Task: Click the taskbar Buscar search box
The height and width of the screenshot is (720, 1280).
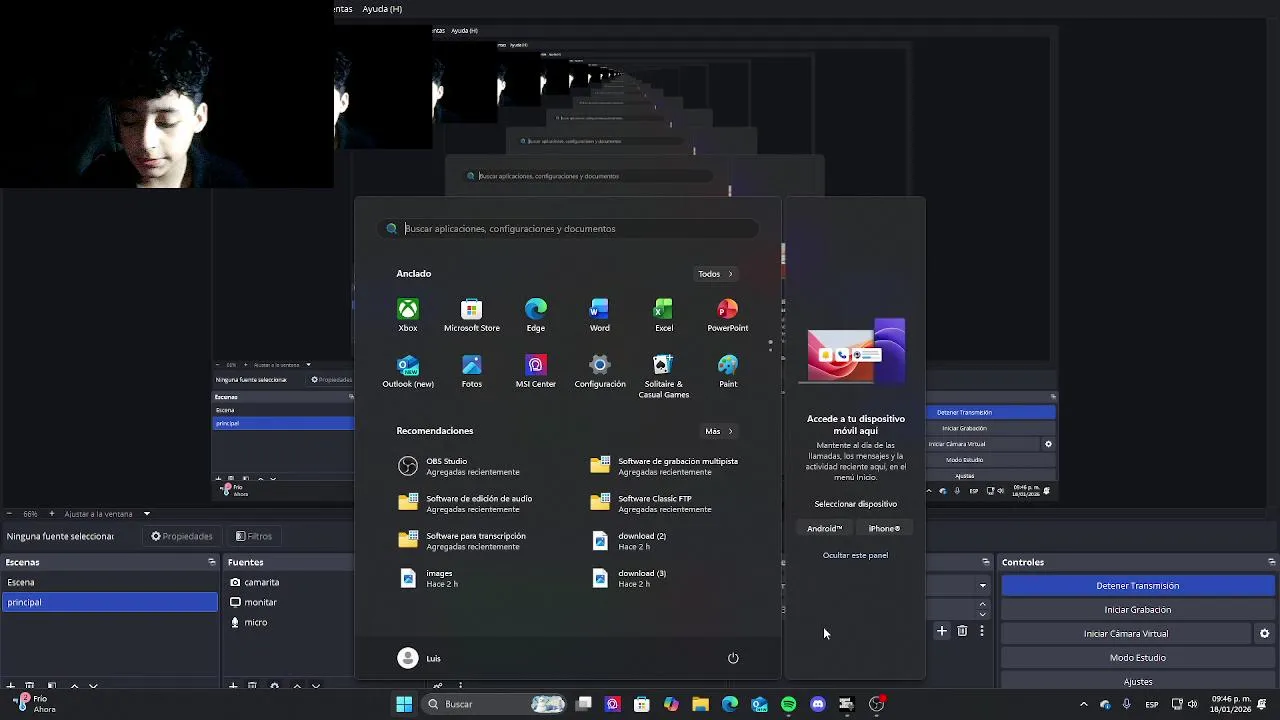Action: click(x=495, y=704)
